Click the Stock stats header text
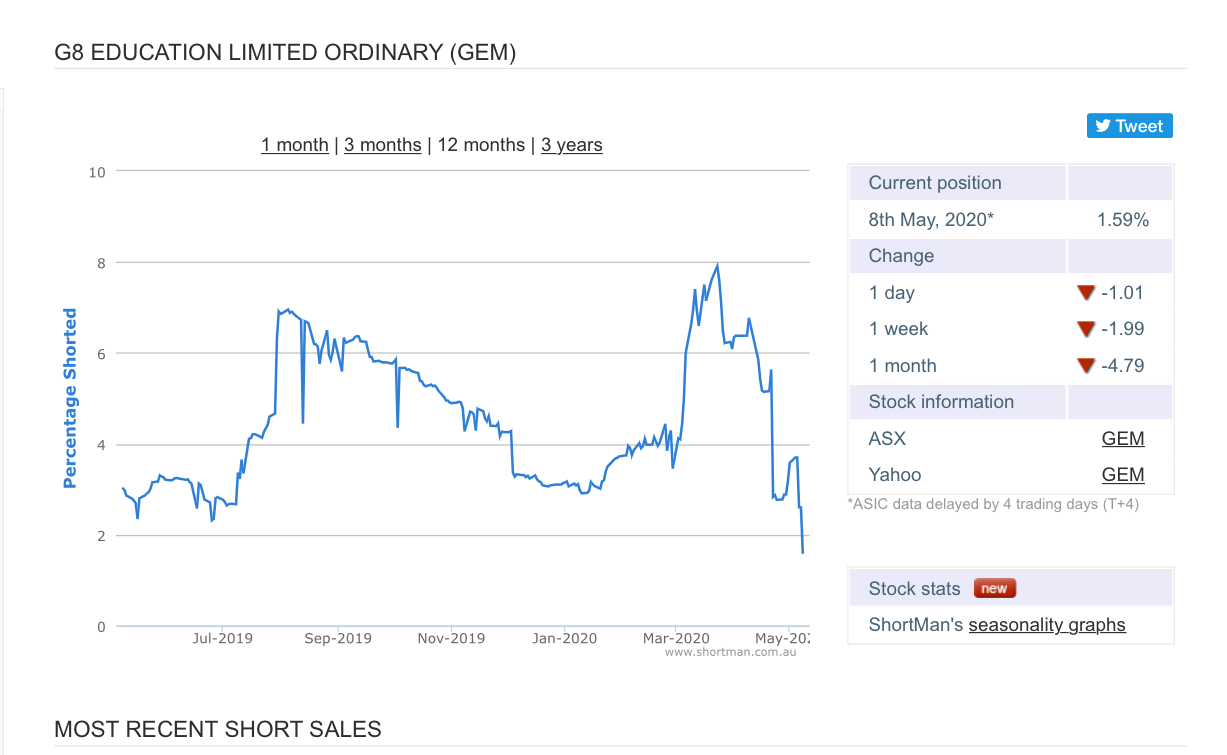Image resolution: width=1227 pixels, height=755 pixels. pyautogui.click(x=914, y=589)
